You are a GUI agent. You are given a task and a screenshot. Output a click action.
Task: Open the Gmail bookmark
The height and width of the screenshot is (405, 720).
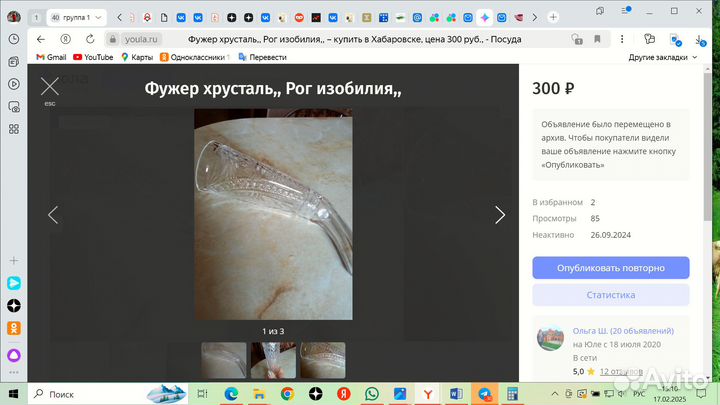[51, 57]
